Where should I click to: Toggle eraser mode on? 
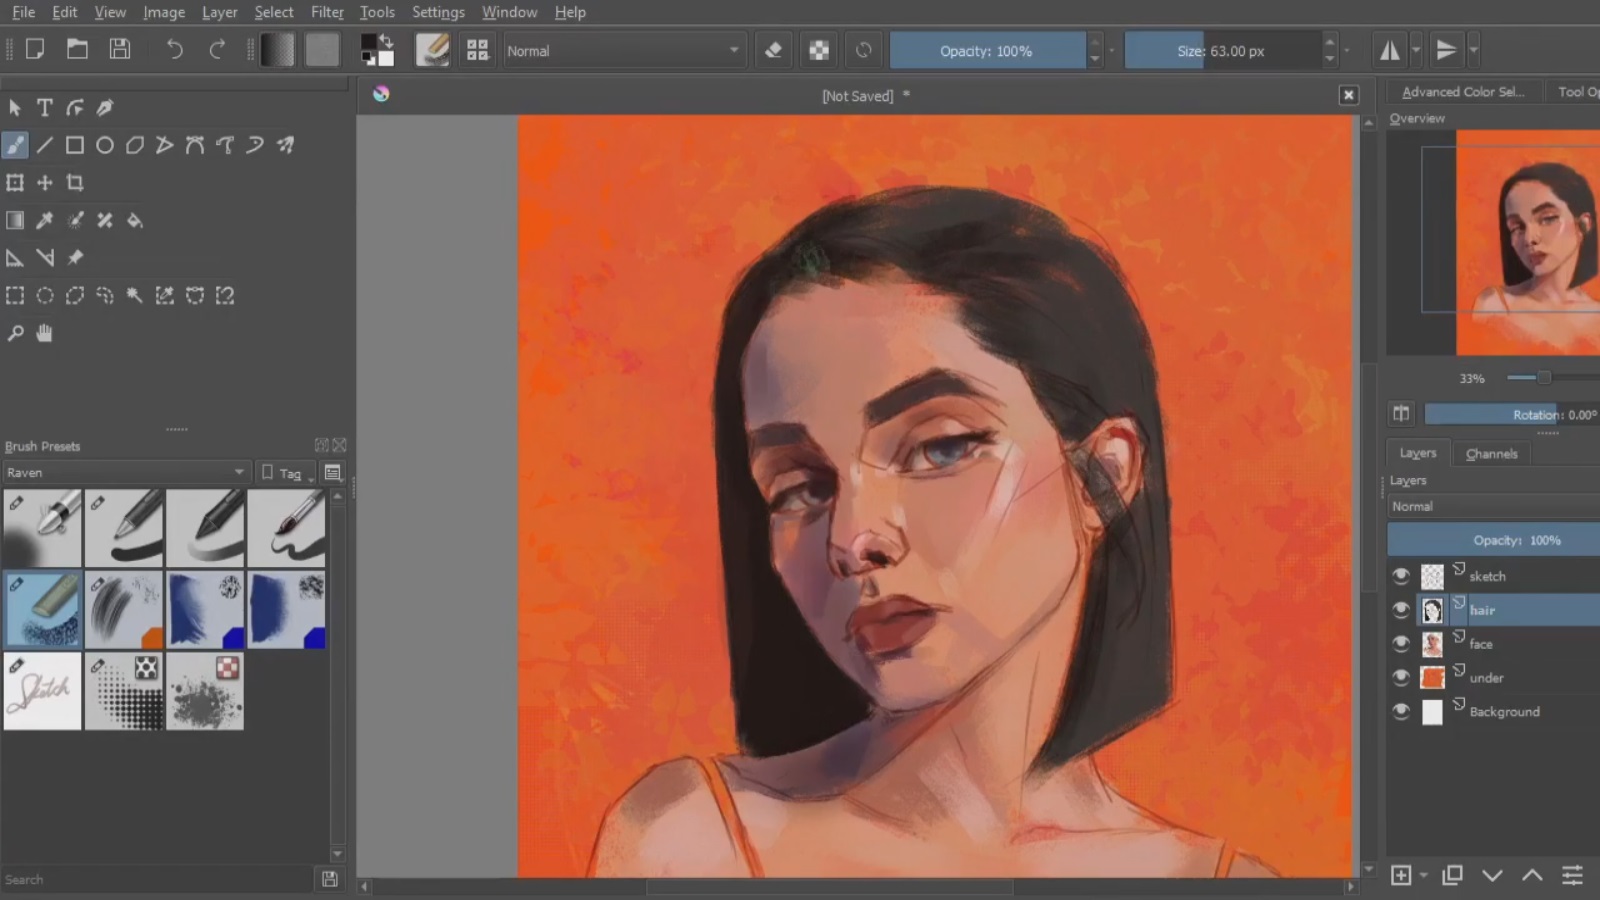773,50
